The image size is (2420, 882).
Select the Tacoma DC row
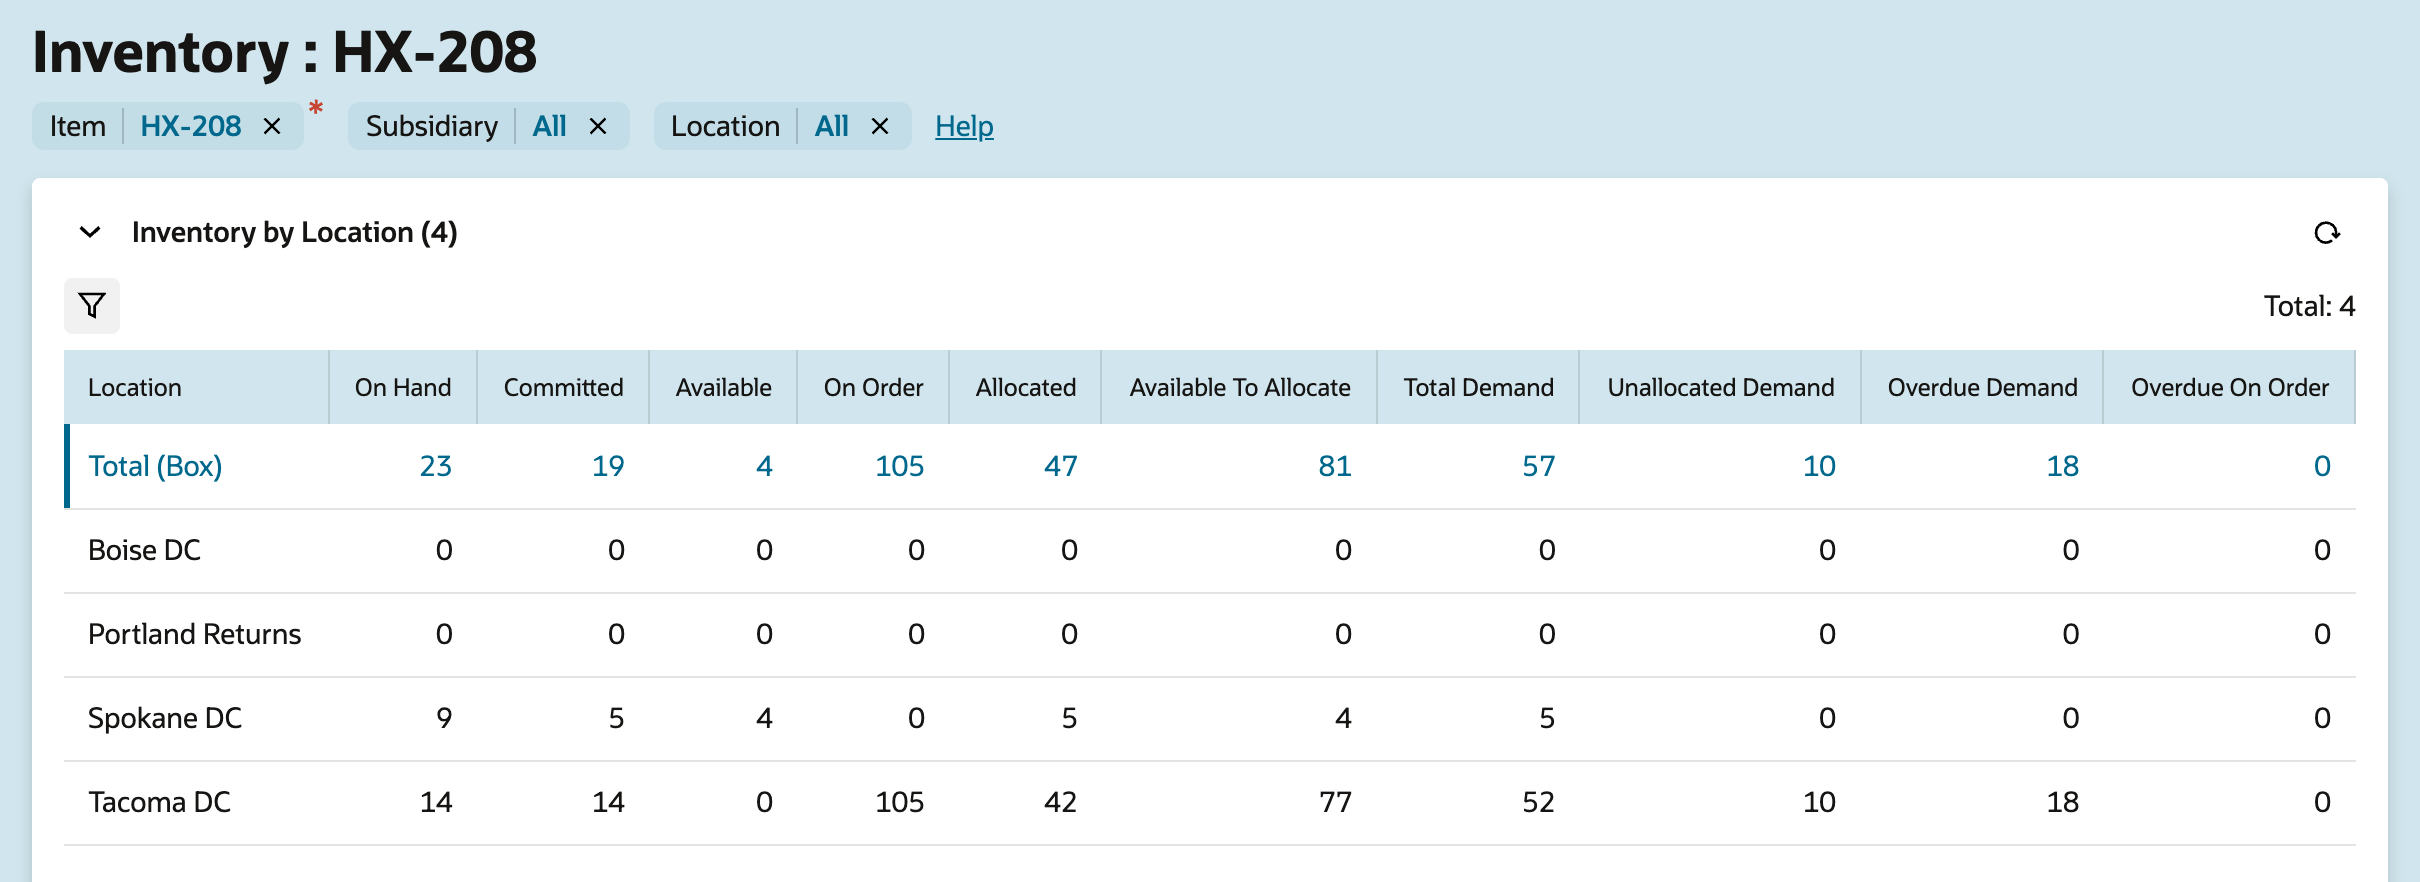coord(1210,803)
